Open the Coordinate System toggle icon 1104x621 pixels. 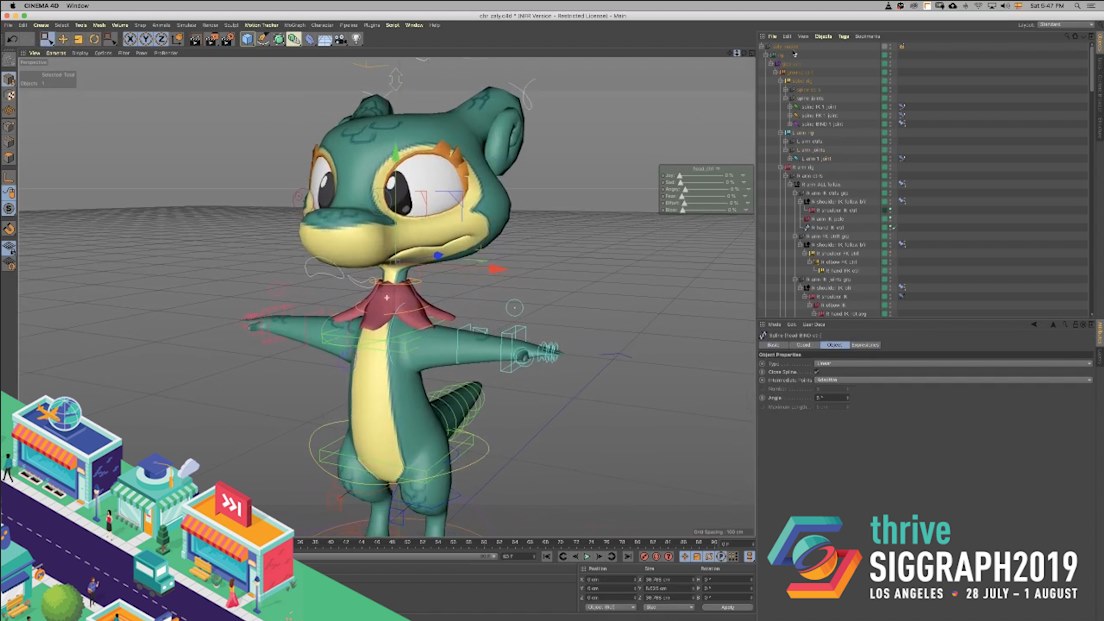pos(177,39)
